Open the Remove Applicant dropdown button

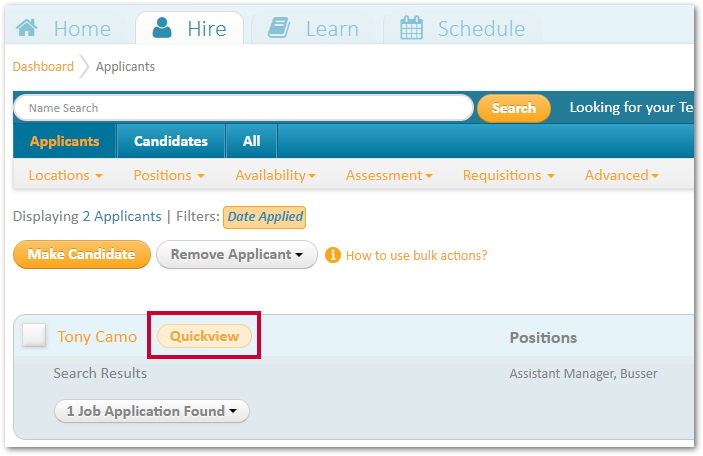tap(237, 255)
